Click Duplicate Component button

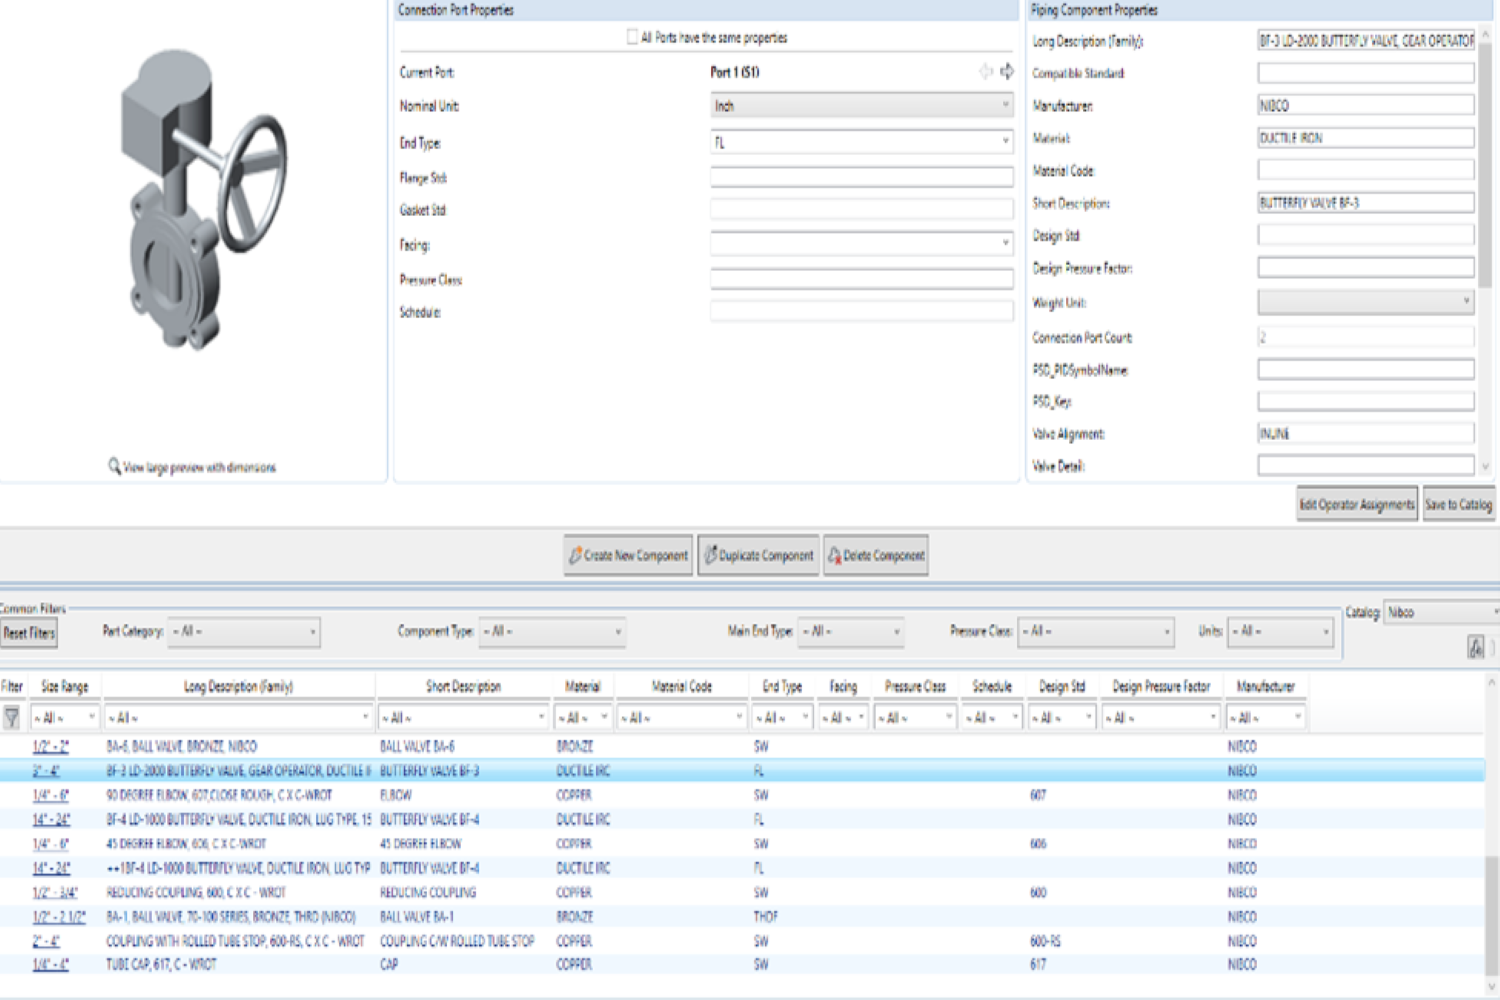point(758,555)
